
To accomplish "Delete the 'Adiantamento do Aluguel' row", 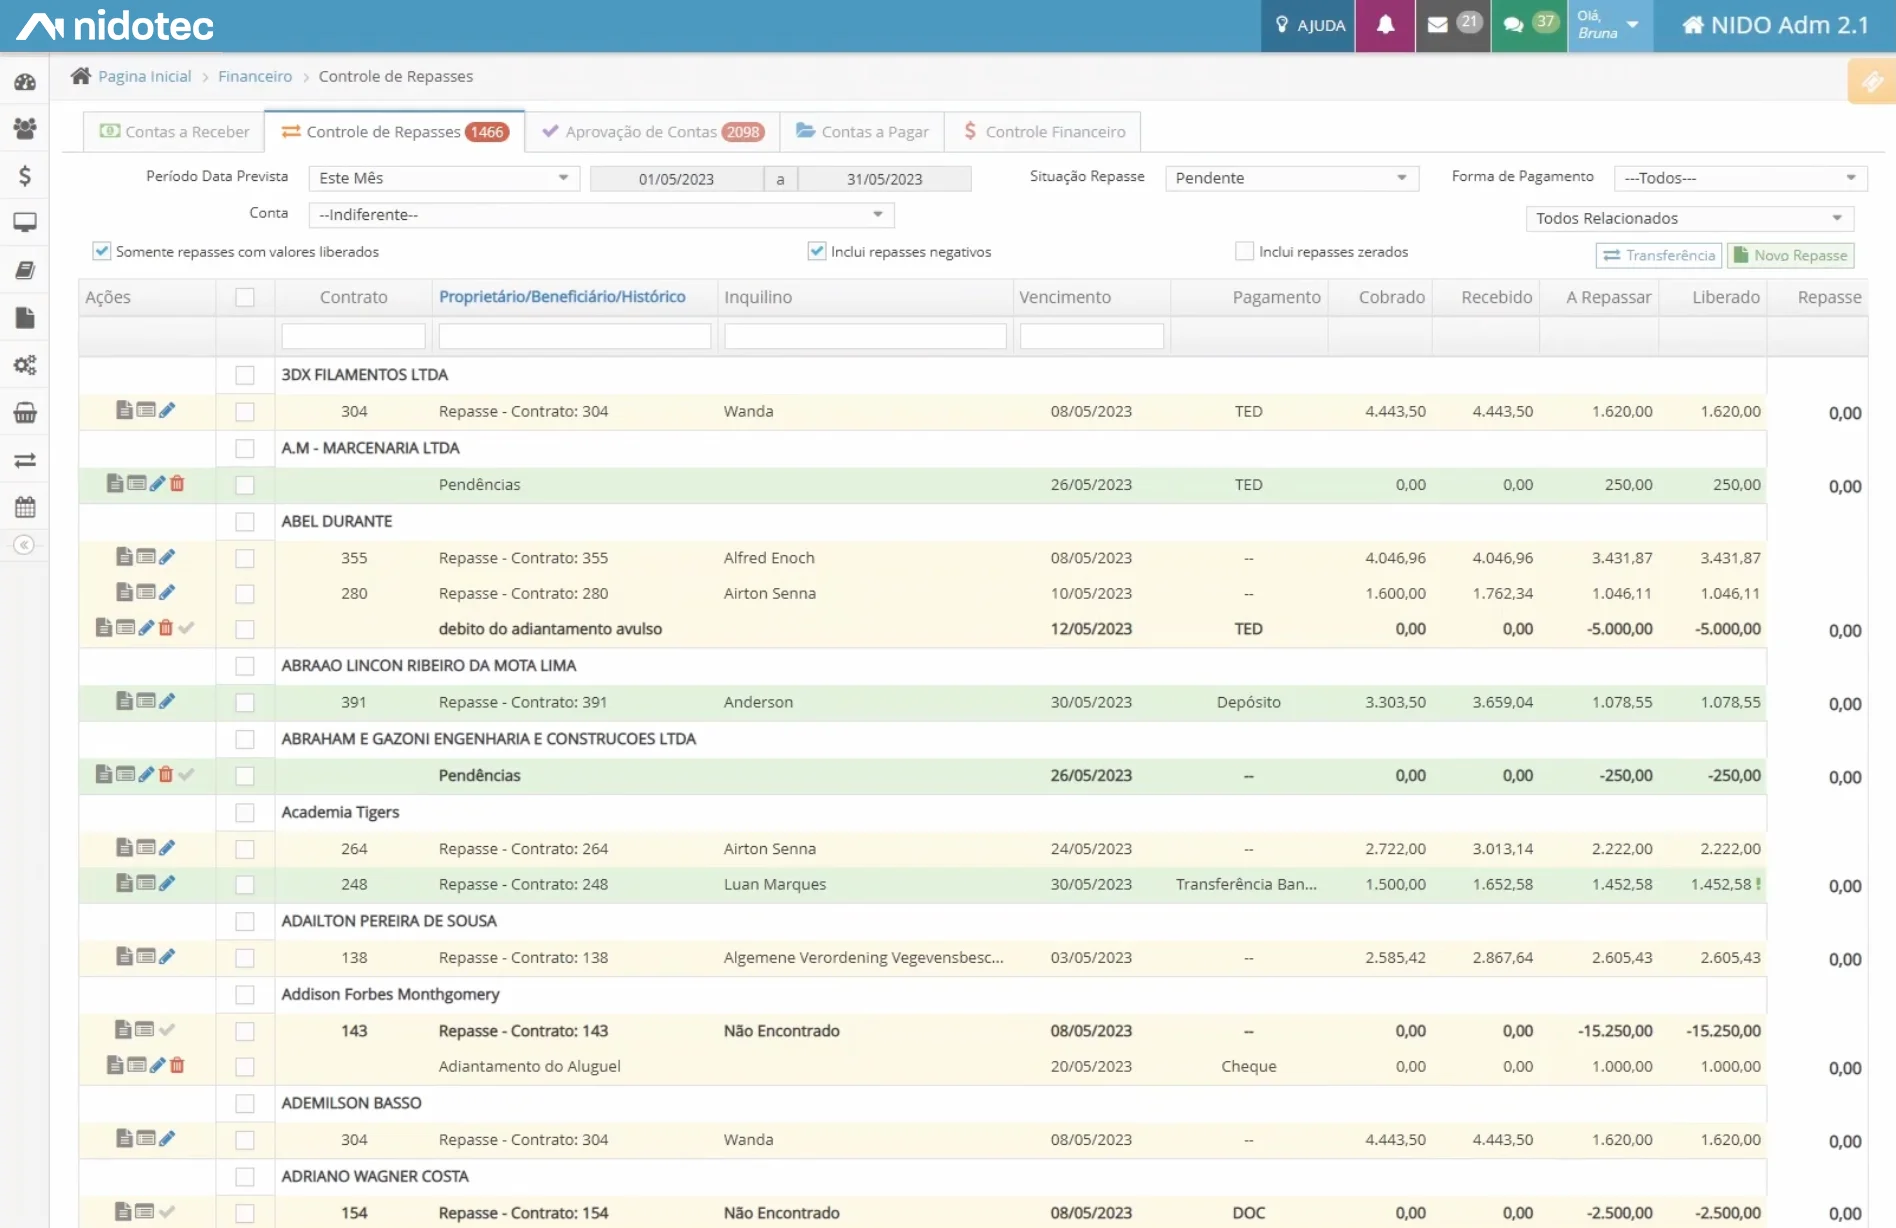I will [x=177, y=1066].
